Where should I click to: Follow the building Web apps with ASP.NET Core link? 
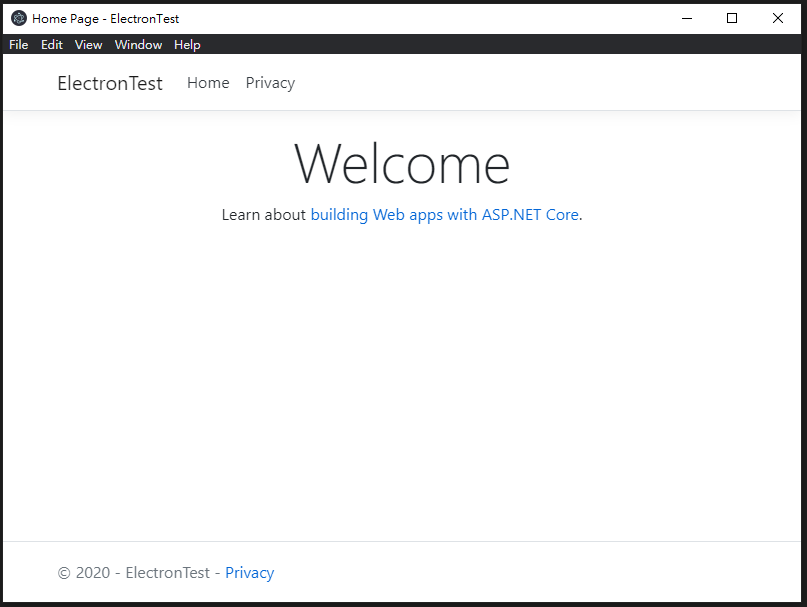(x=445, y=215)
